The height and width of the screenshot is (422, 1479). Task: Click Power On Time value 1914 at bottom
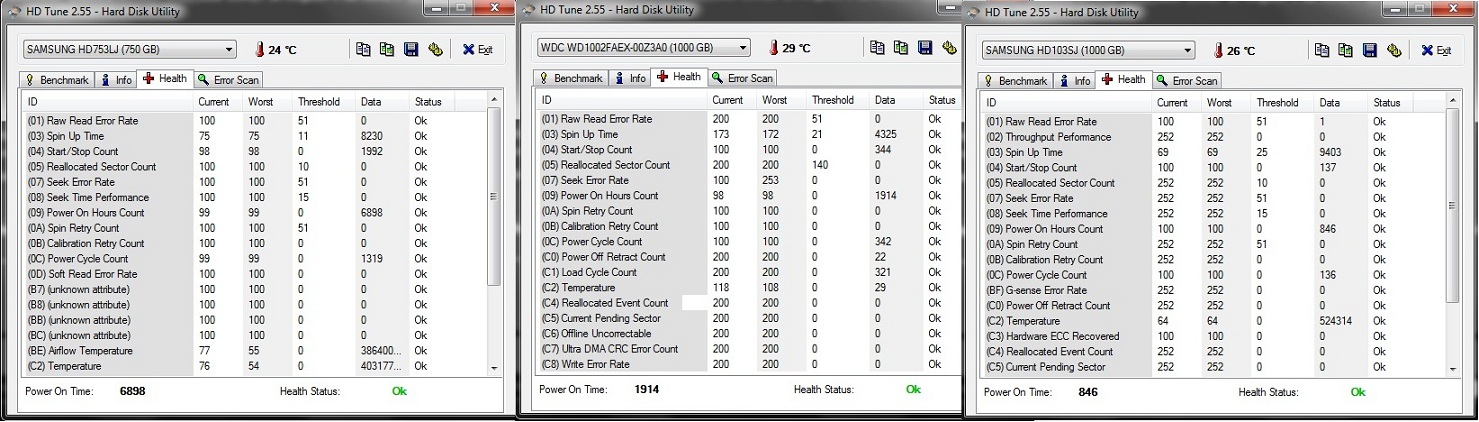coord(647,390)
